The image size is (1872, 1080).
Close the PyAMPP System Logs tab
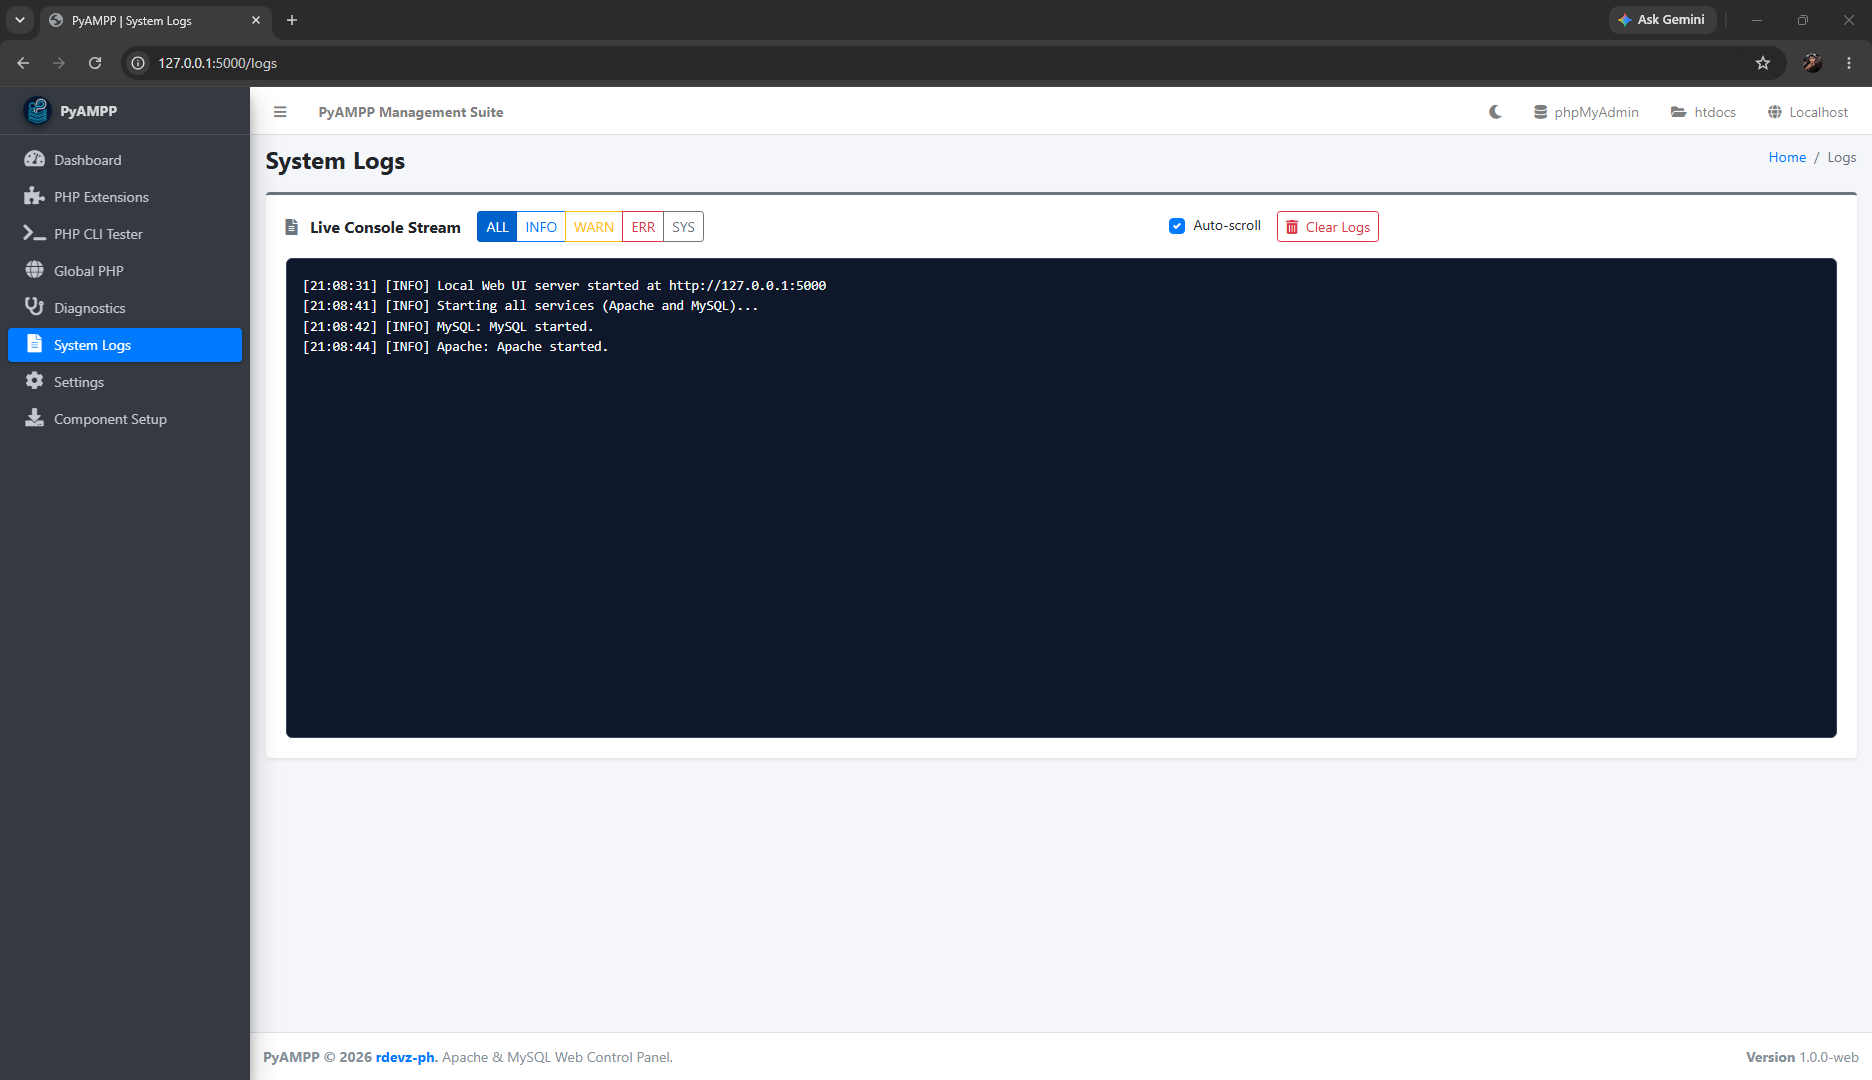click(x=256, y=20)
